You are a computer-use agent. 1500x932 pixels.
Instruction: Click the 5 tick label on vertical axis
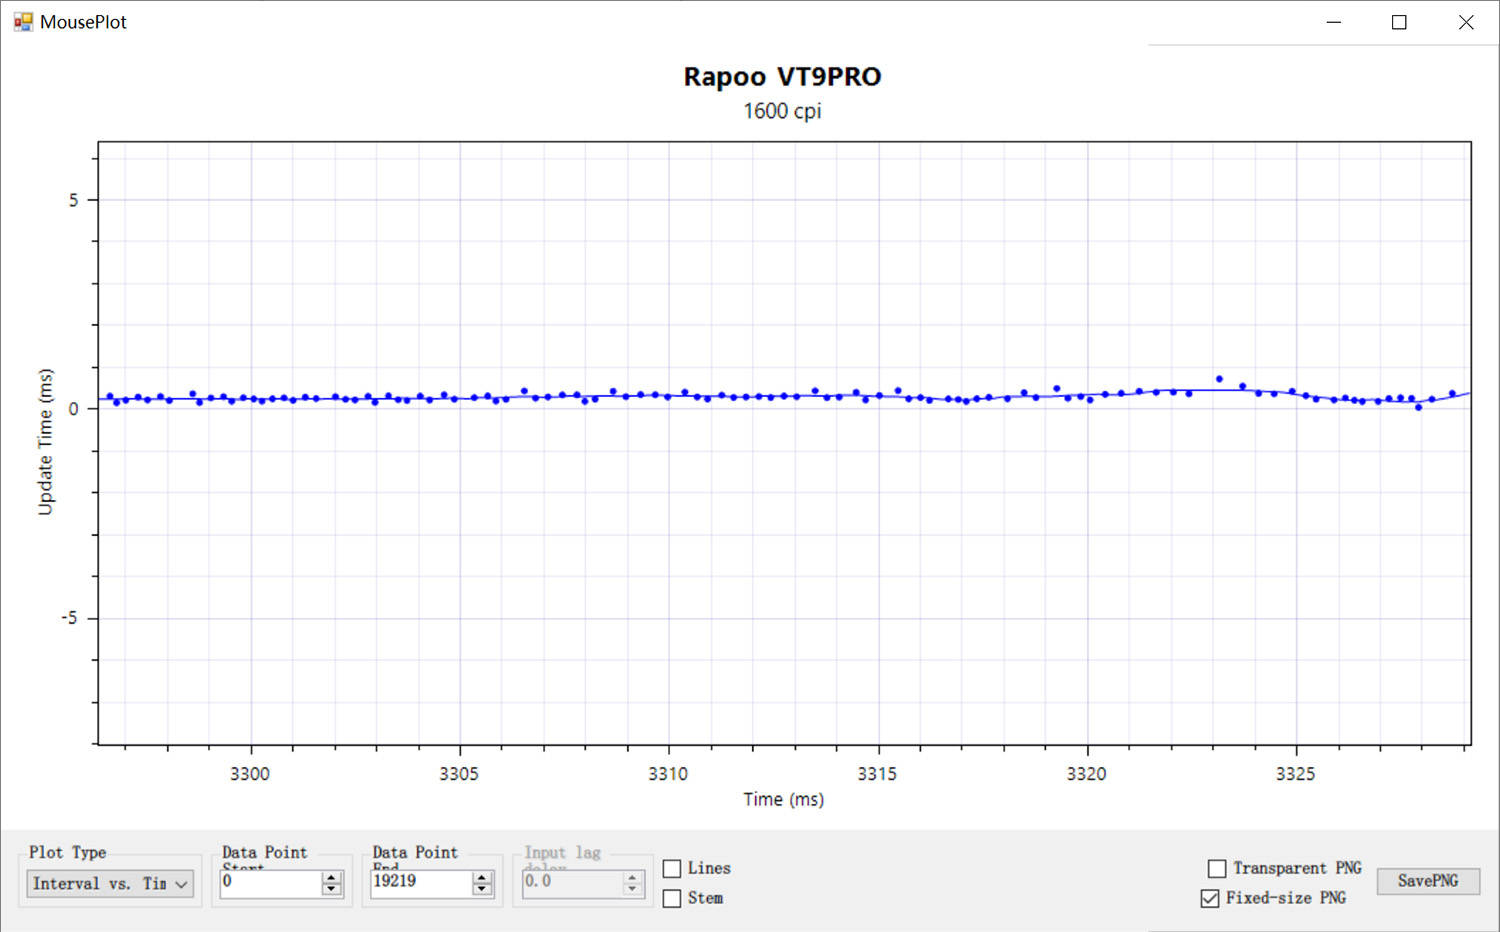[x=73, y=200]
